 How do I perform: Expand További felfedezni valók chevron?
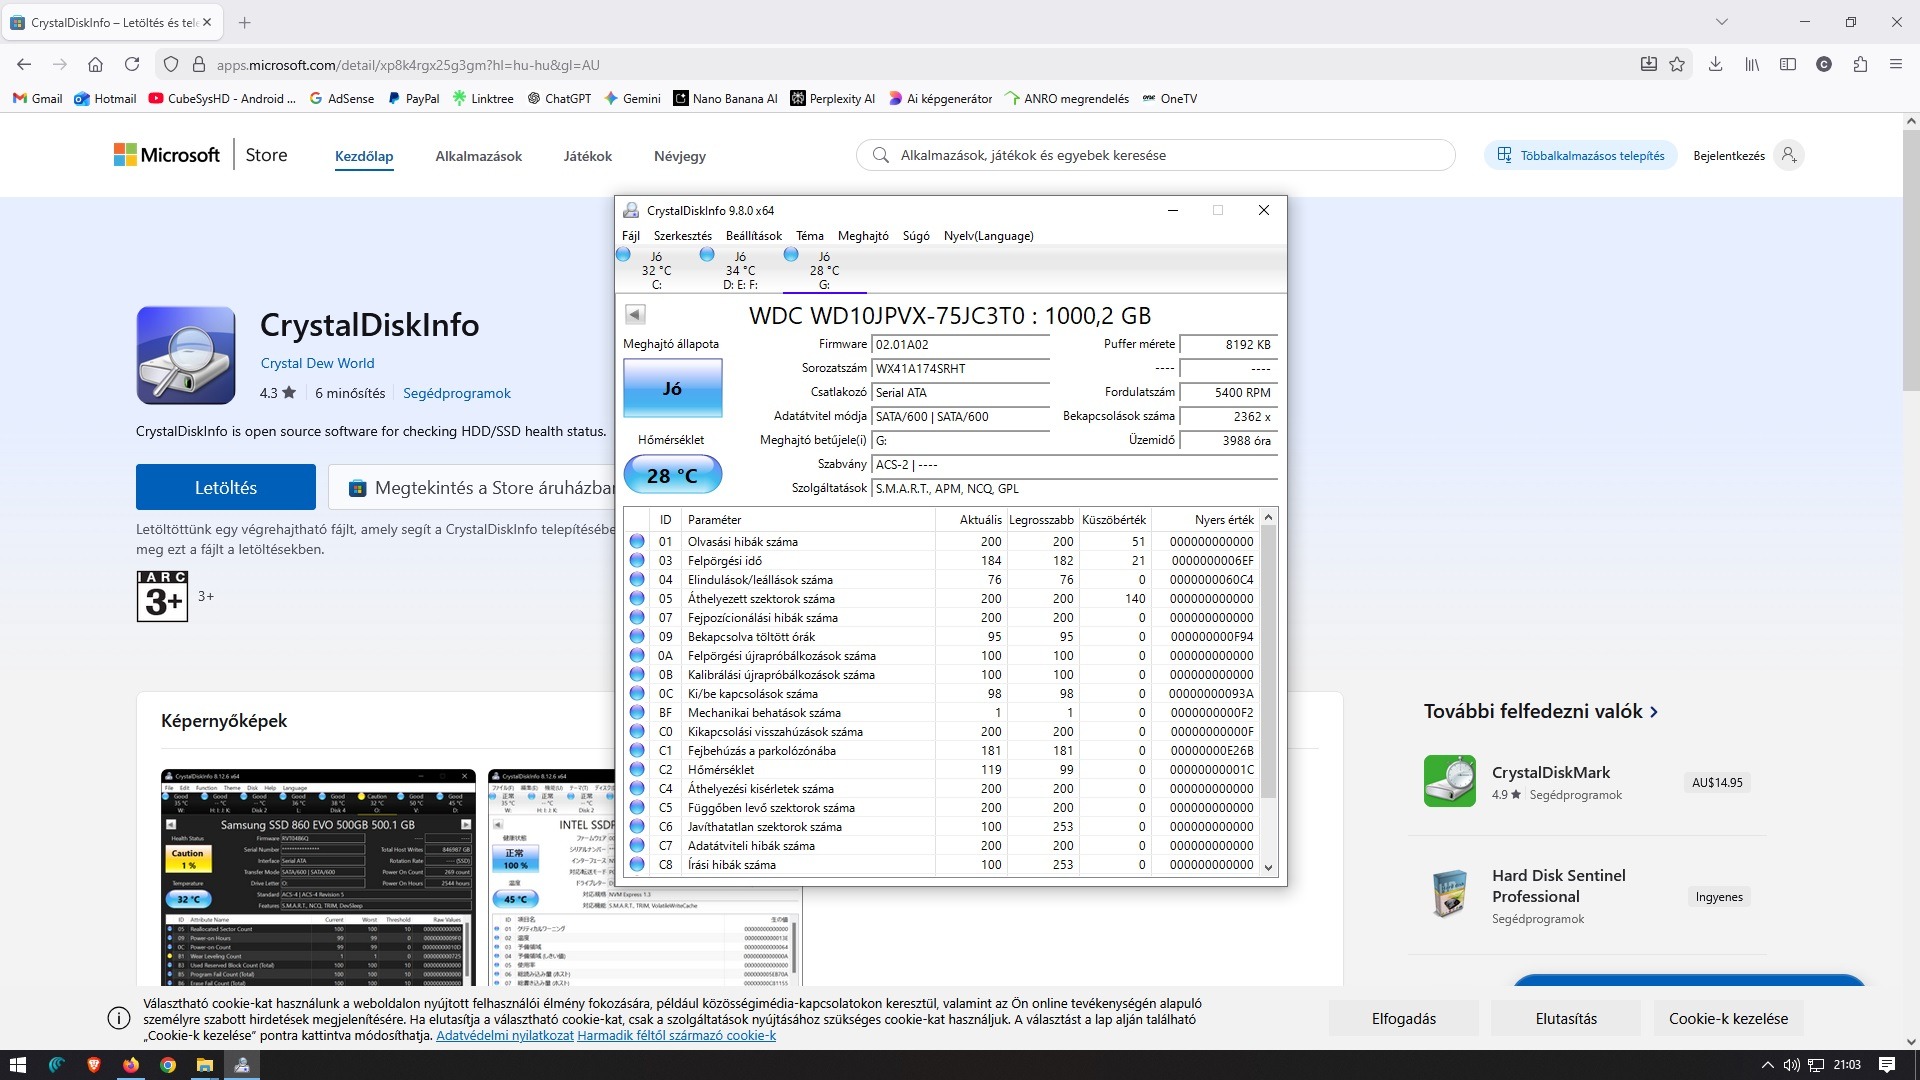[x=1654, y=712]
